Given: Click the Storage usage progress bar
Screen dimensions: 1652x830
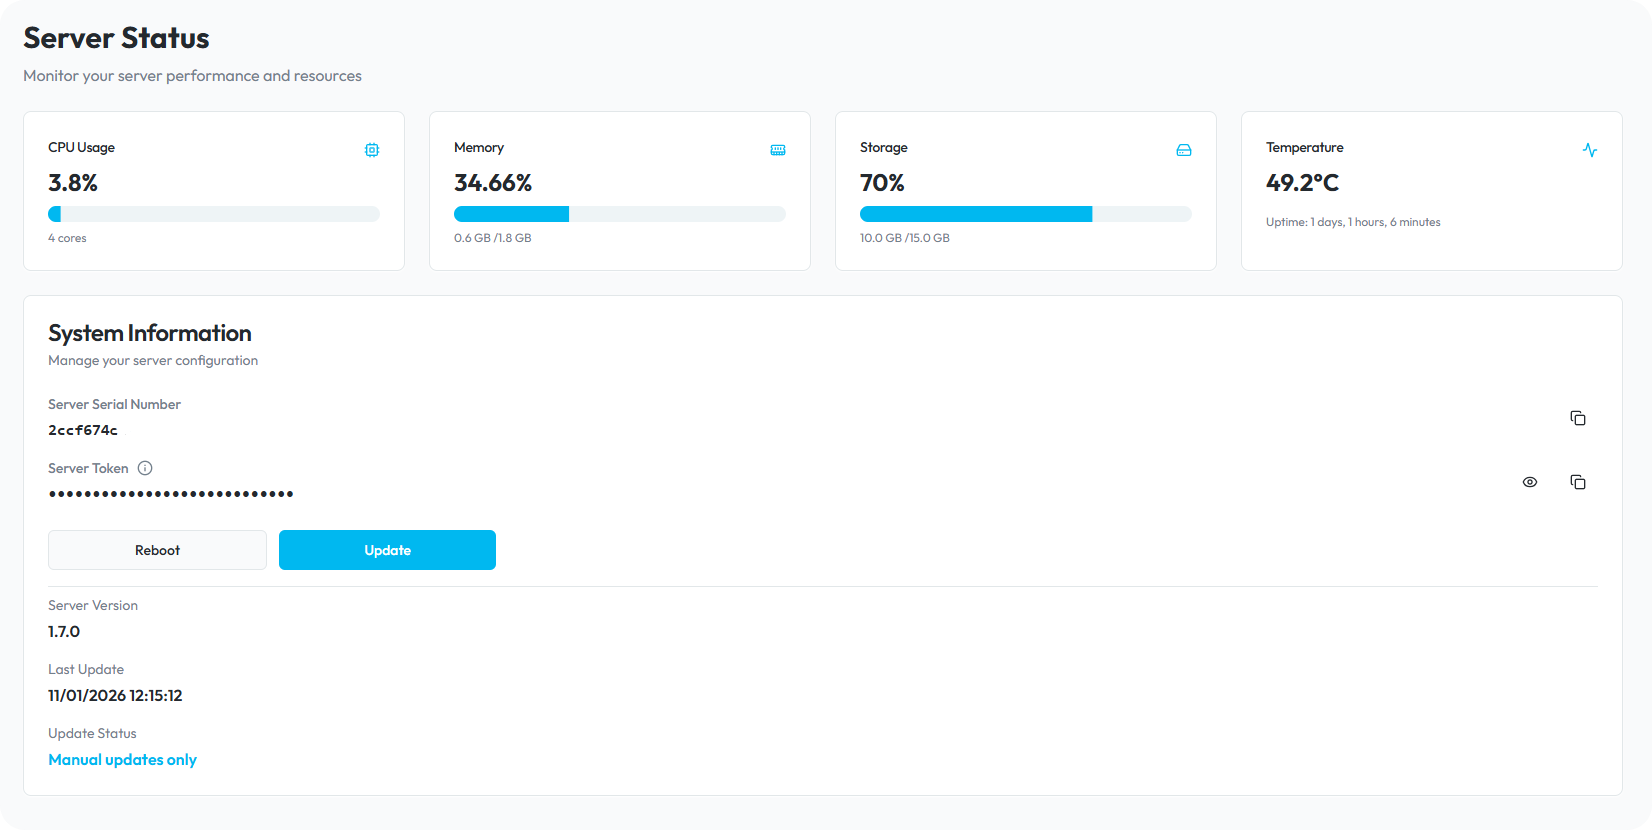Looking at the screenshot, I should click(1026, 214).
